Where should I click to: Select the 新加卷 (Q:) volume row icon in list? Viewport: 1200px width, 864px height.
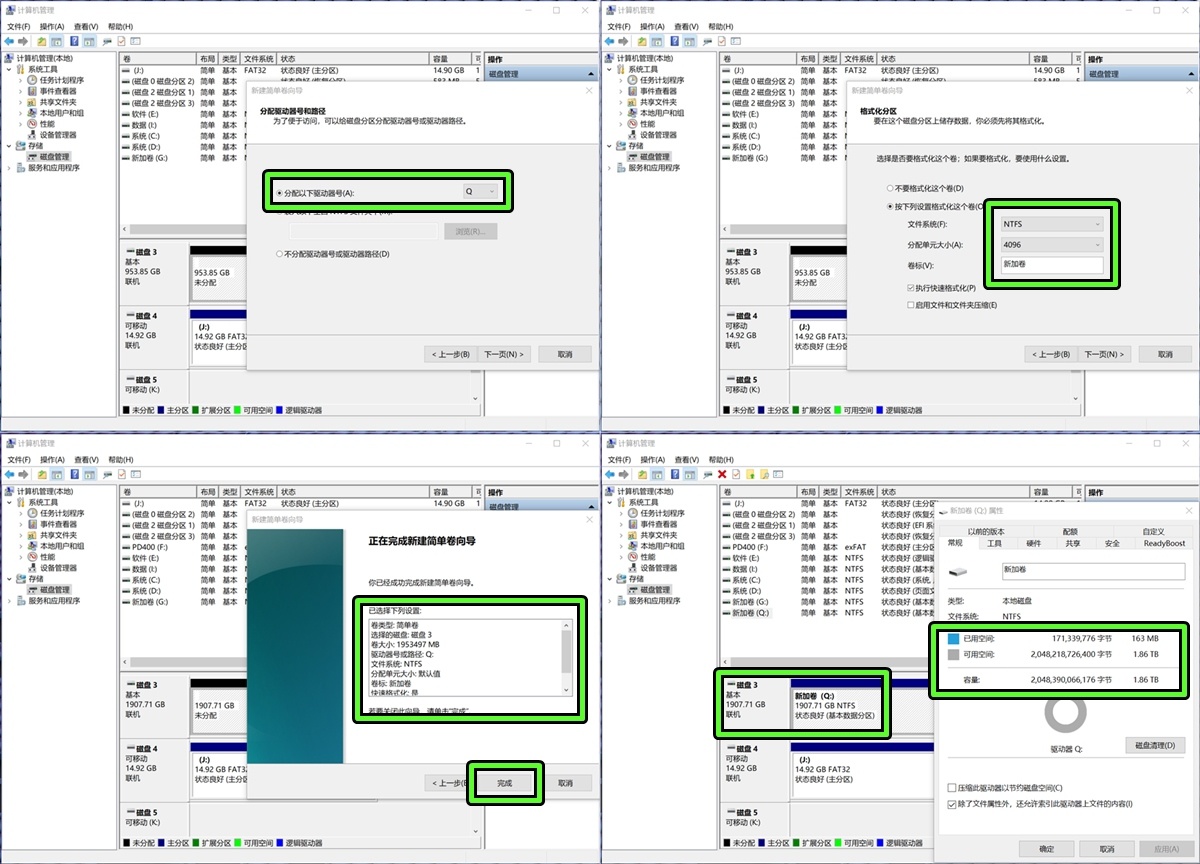tap(727, 613)
